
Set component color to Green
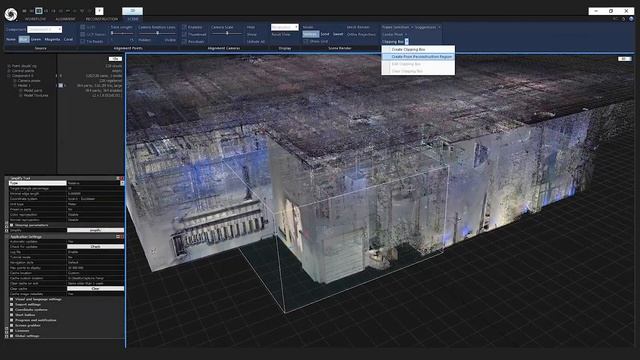36,40
